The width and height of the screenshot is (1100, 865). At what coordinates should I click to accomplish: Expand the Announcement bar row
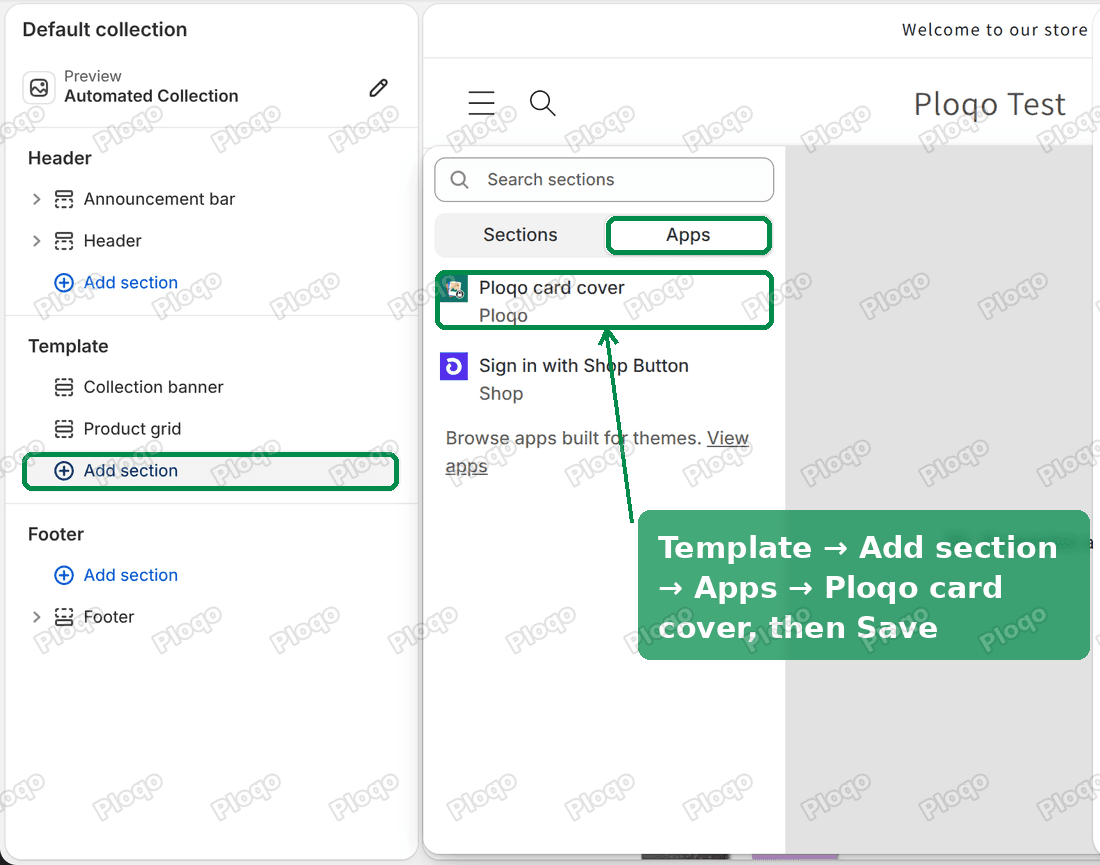36,199
